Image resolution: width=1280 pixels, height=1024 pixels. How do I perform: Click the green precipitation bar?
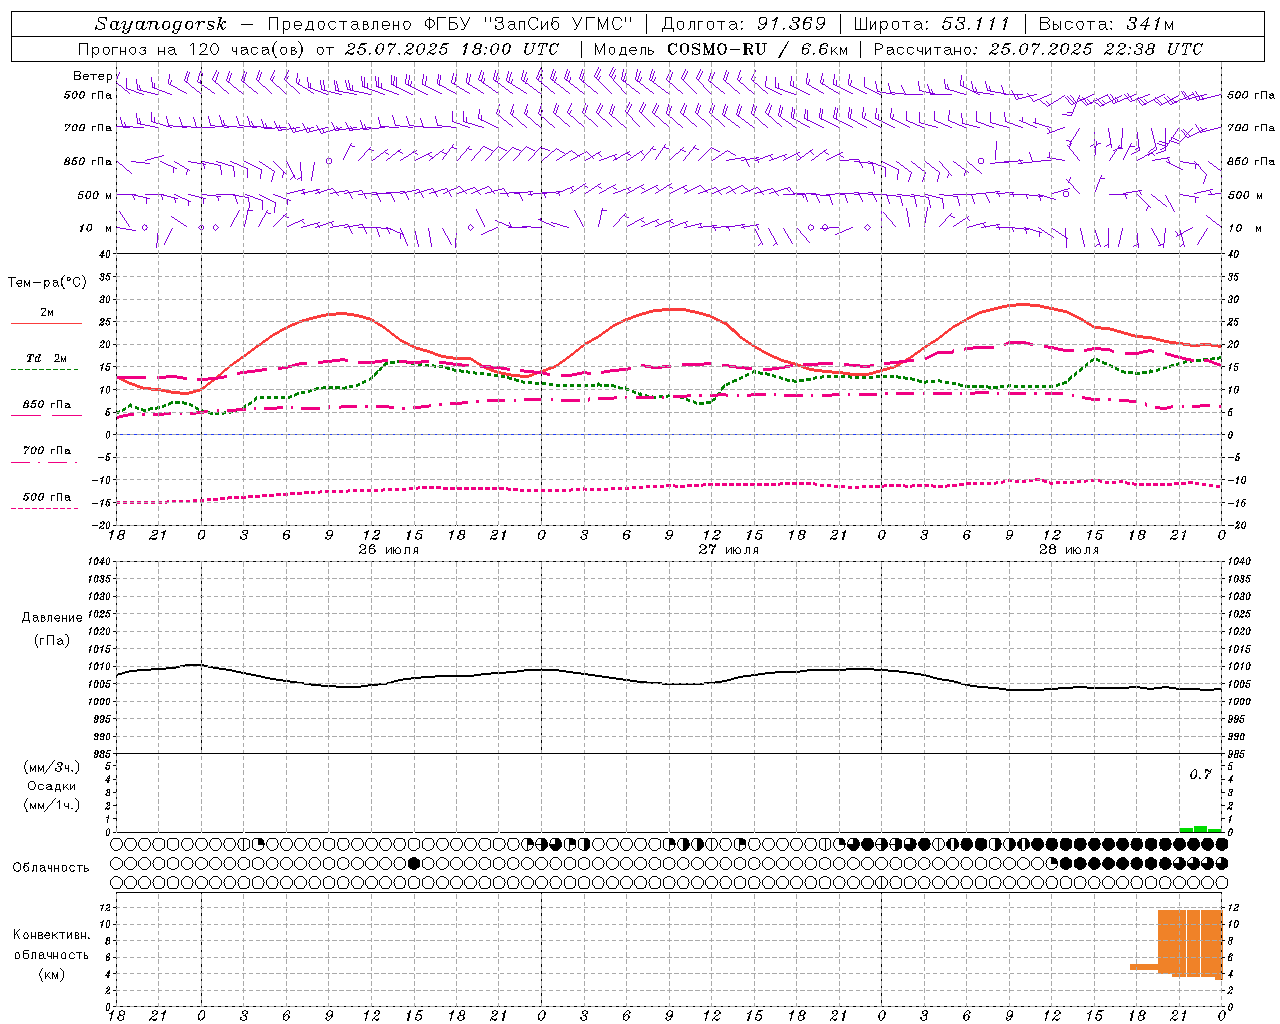point(1200,829)
